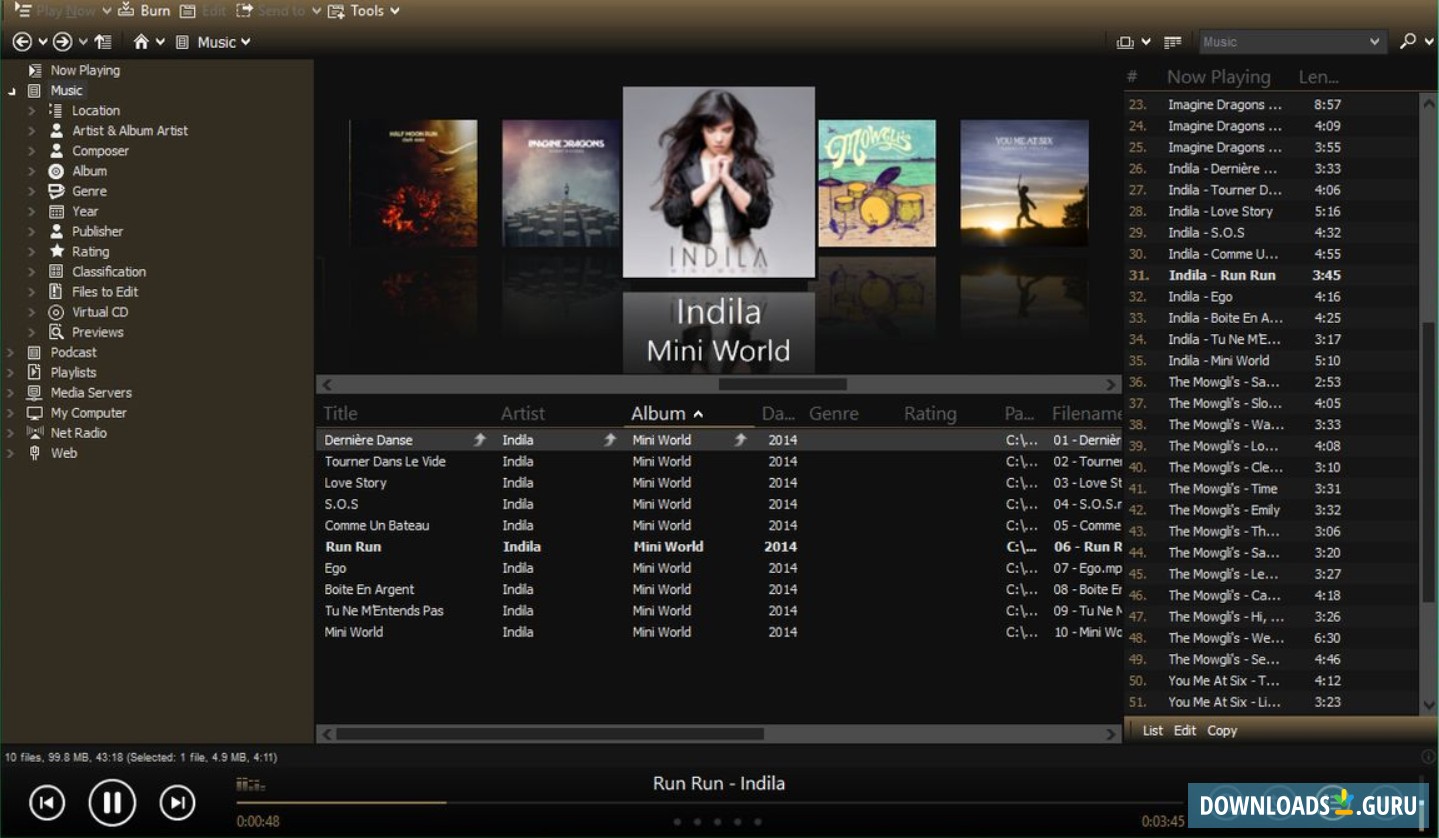
Task: Select the Web node in the tree
Action: 63,453
